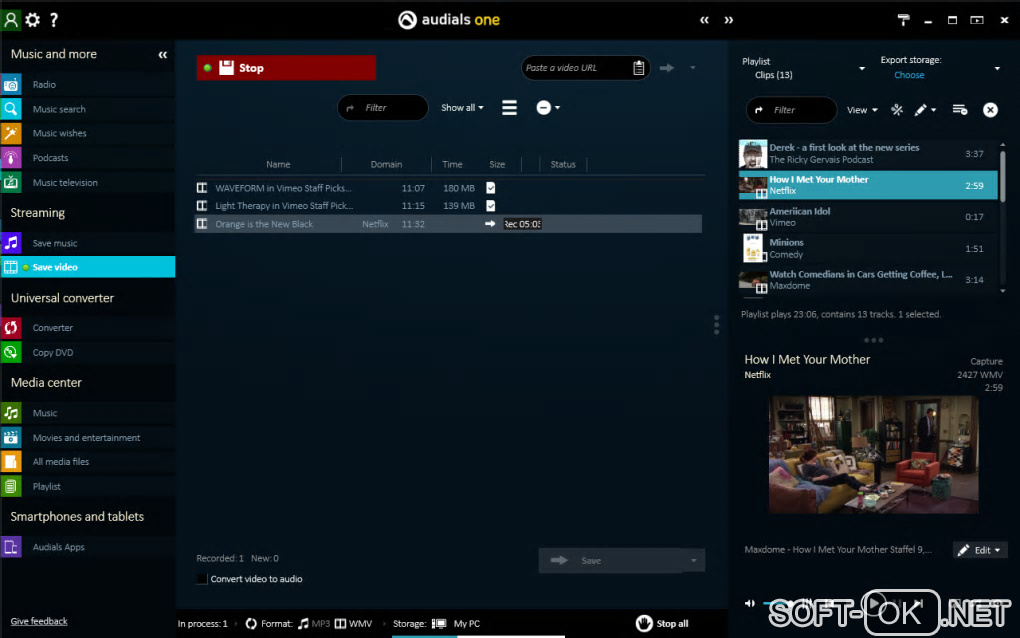This screenshot has height=638, width=1020.
Task: Collapse the Music and more sidebar
Action: pos(163,55)
